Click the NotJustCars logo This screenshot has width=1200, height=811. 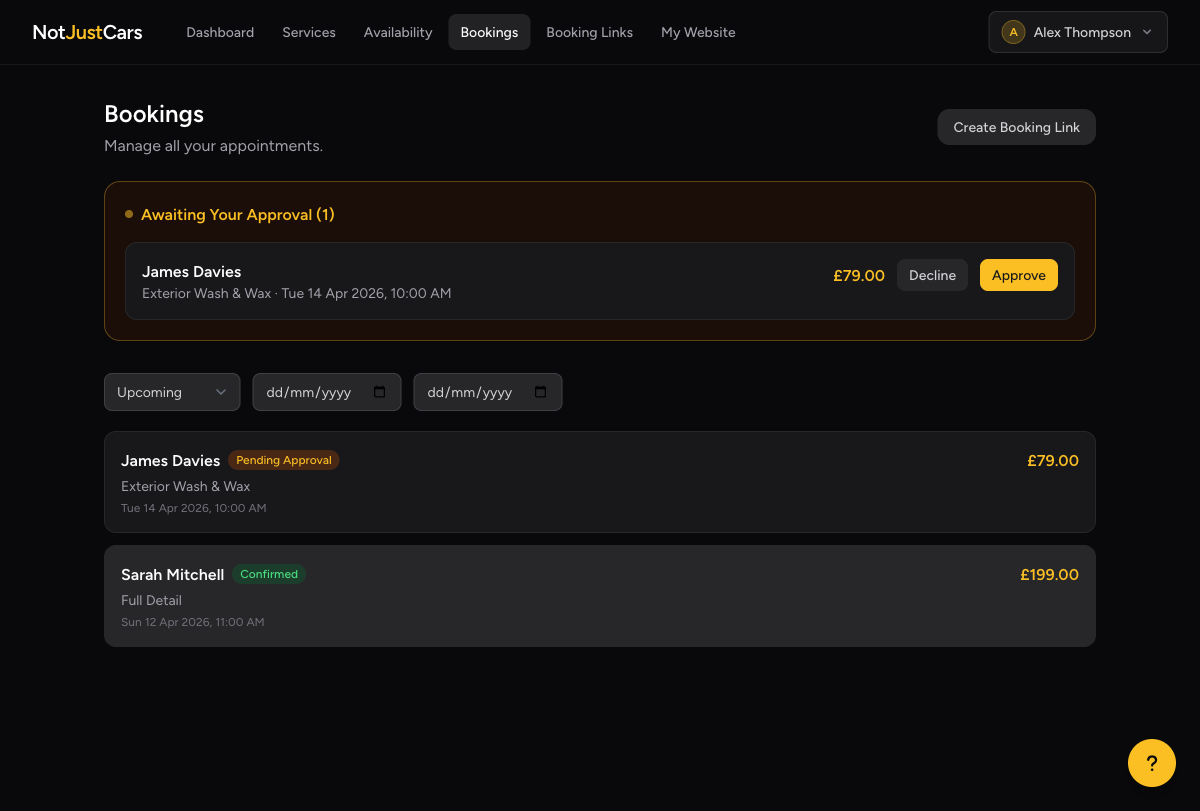pos(87,31)
